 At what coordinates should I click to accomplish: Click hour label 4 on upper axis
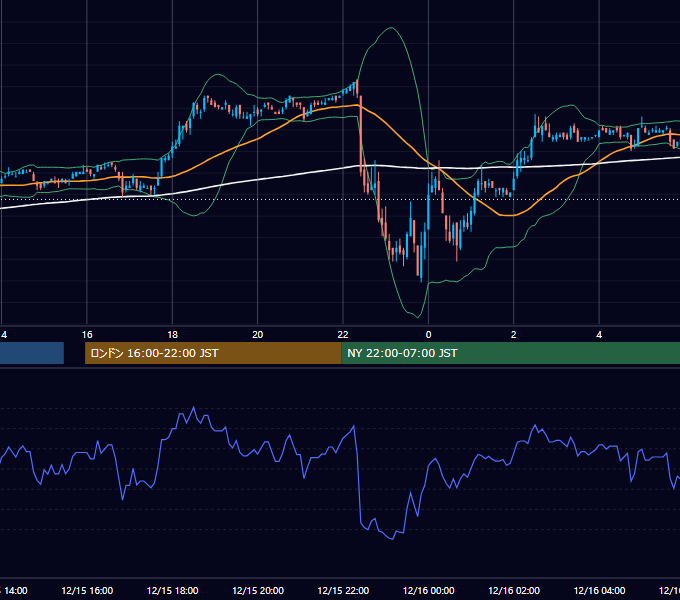599,335
